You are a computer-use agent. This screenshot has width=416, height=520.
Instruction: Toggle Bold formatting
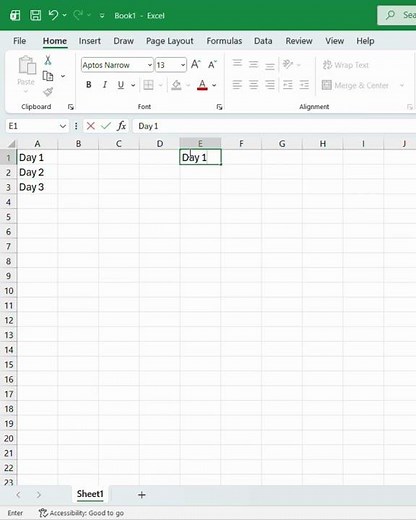click(x=88, y=85)
